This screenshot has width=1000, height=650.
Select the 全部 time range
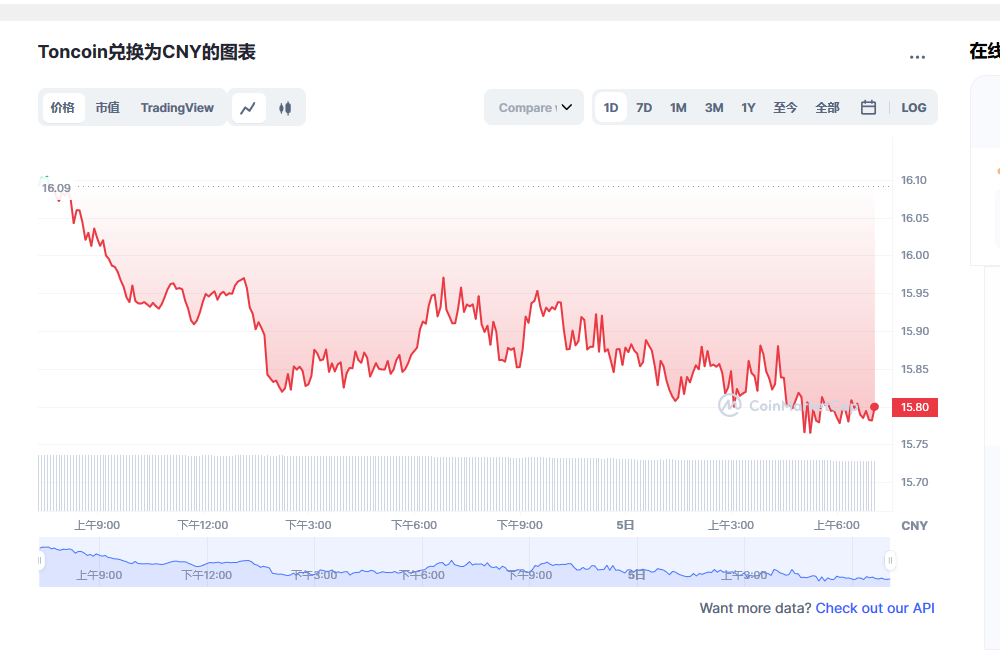[827, 108]
